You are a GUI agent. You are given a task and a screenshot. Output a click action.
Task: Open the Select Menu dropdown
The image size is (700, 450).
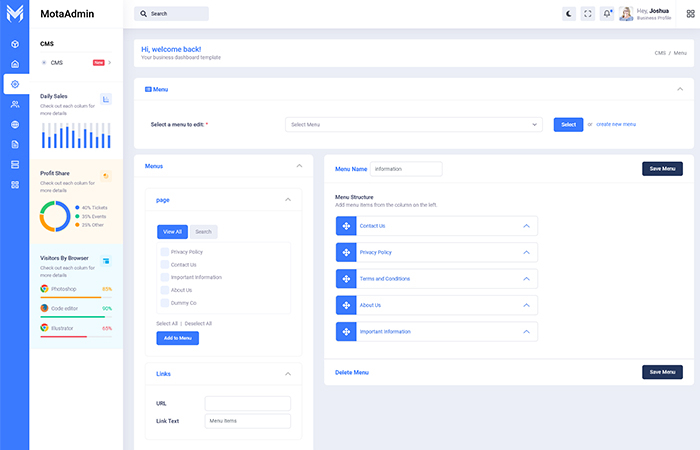[x=413, y=125]
